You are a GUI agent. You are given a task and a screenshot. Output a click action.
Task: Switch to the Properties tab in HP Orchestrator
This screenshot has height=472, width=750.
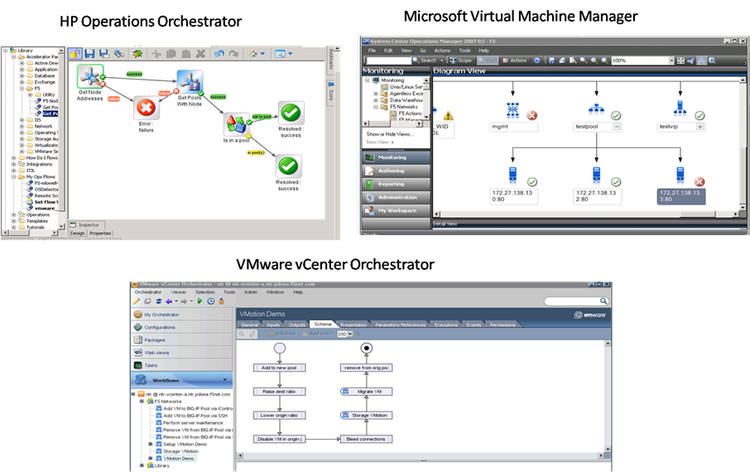pos(100,233)
